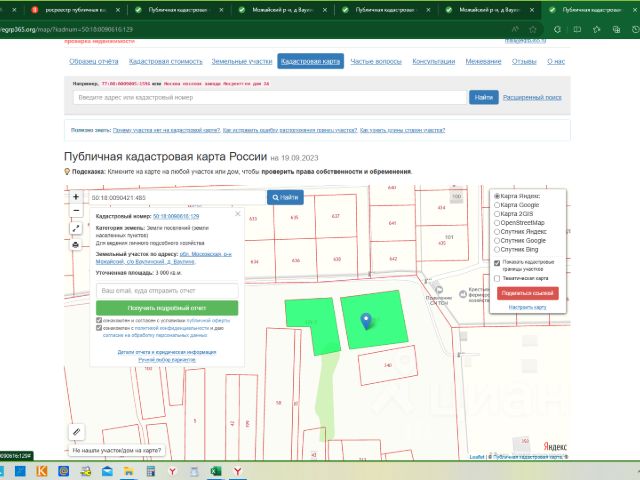Zoom out the map with minus button

pyautogui.click(x=76, y=211)
